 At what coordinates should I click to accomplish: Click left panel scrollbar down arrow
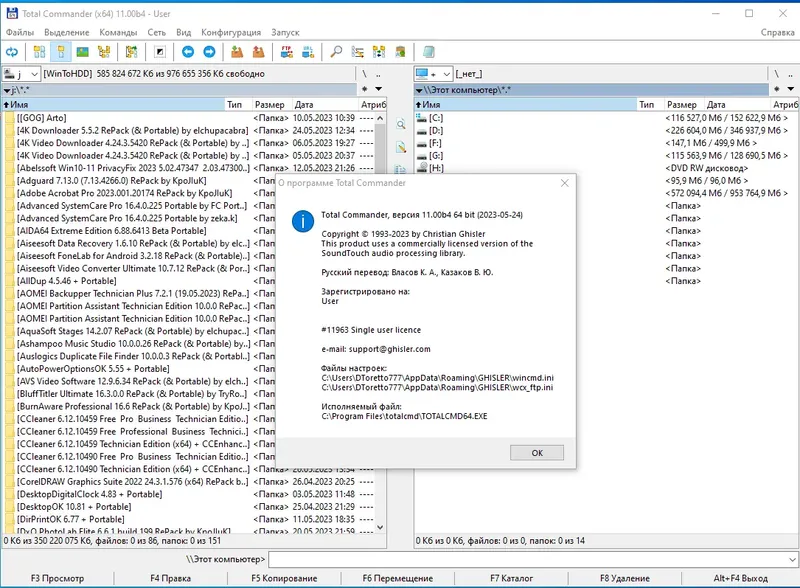coord(380,527)
